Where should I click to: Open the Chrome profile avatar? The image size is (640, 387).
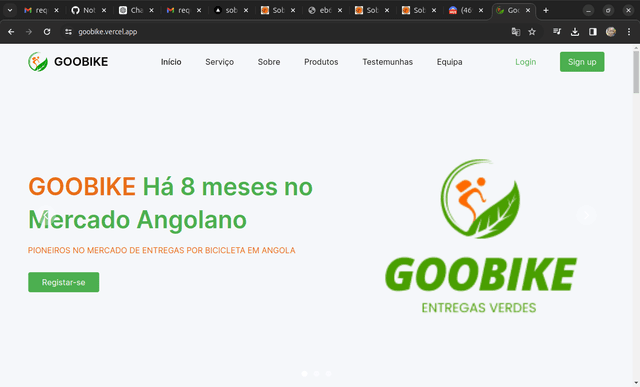611,32
